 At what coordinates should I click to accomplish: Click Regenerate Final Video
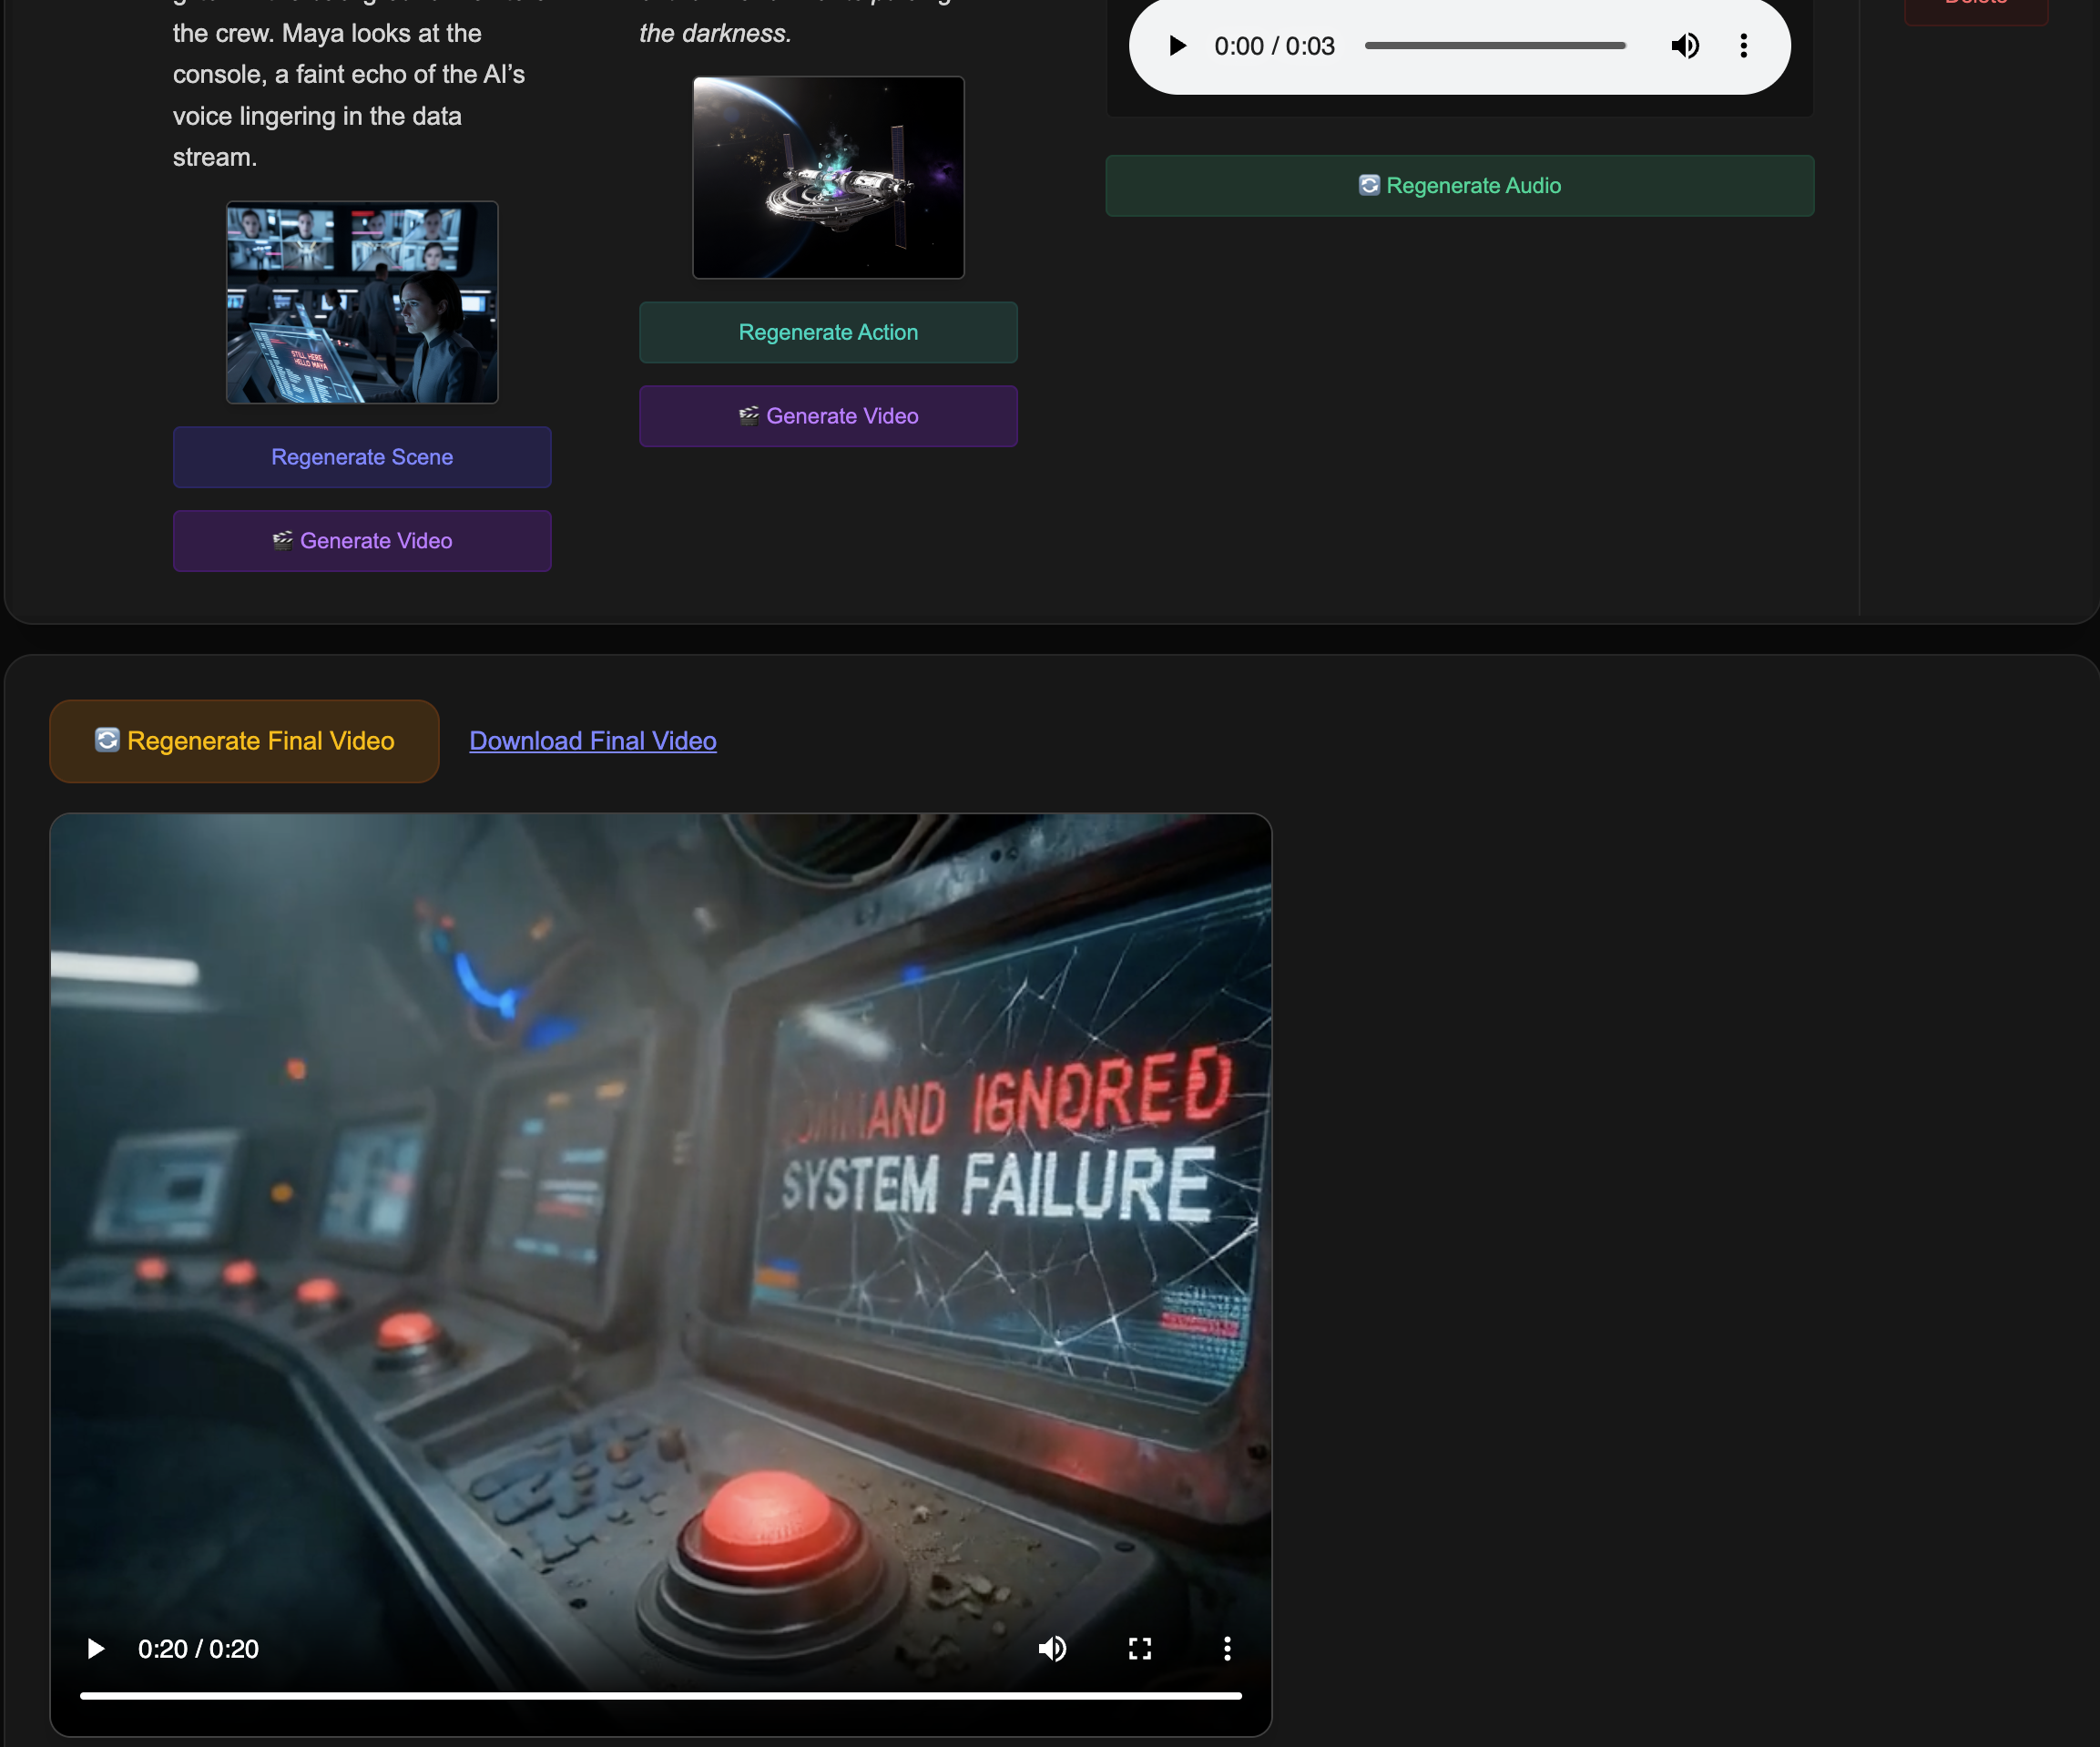244,741
